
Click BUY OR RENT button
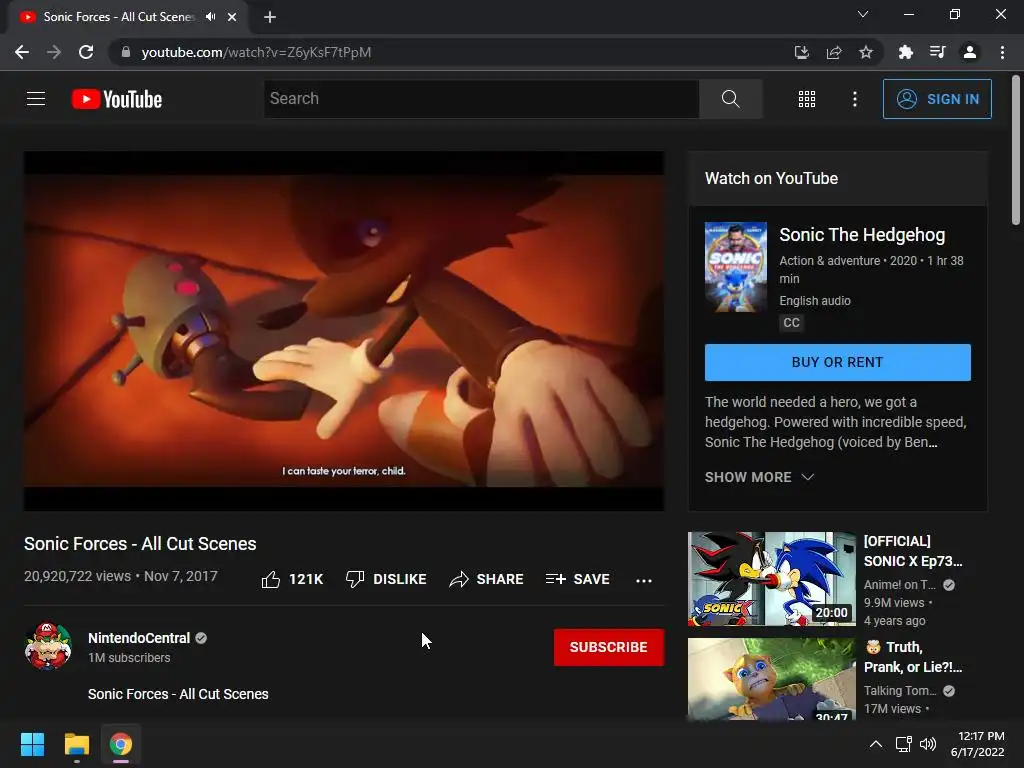pyautogui.click(x=838, y=362)
